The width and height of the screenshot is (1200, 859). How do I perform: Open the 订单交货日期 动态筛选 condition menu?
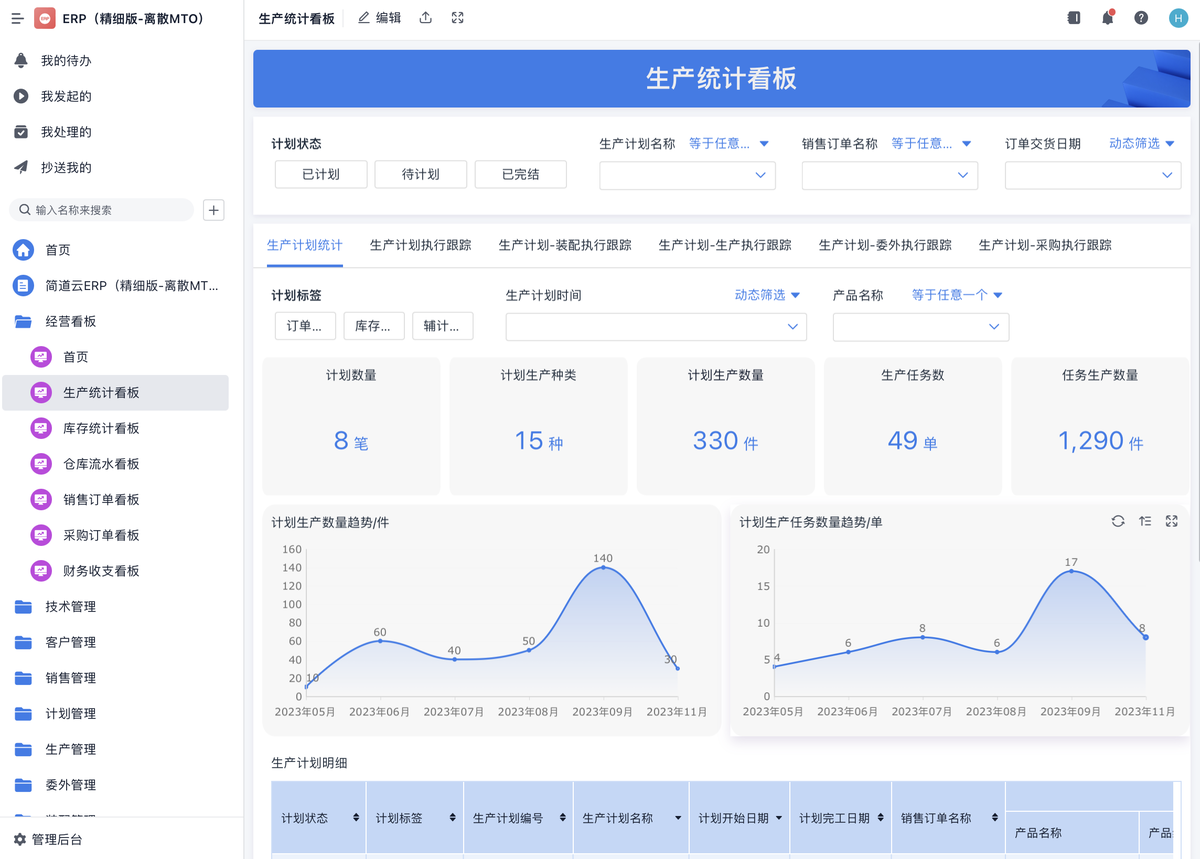1141,144
